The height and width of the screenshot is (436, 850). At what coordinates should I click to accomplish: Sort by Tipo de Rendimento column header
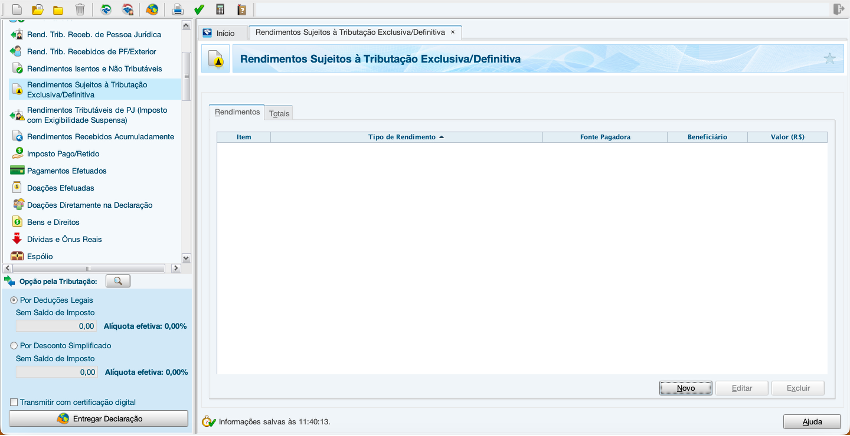(x=406, y=138)
